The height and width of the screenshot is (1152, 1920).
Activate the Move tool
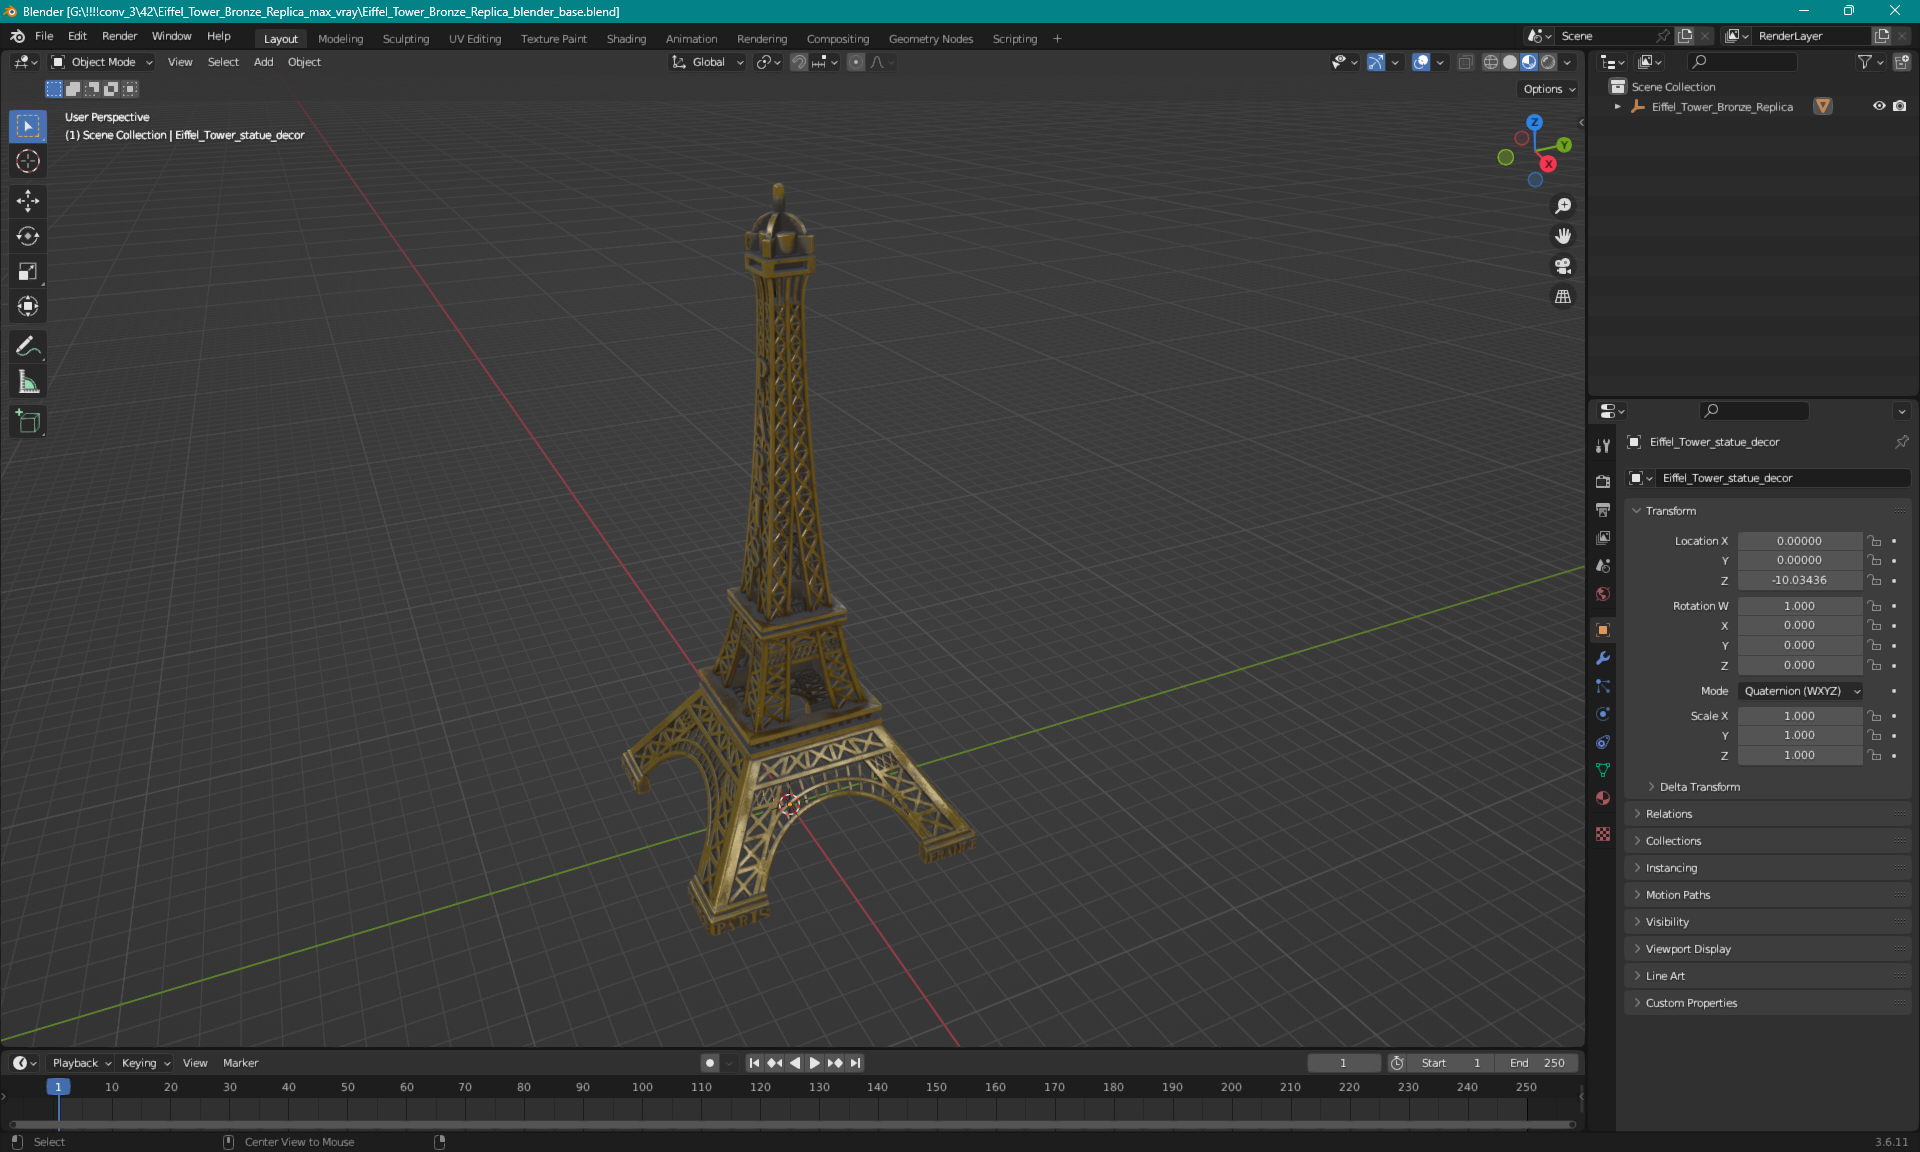(x=28, y=201)
